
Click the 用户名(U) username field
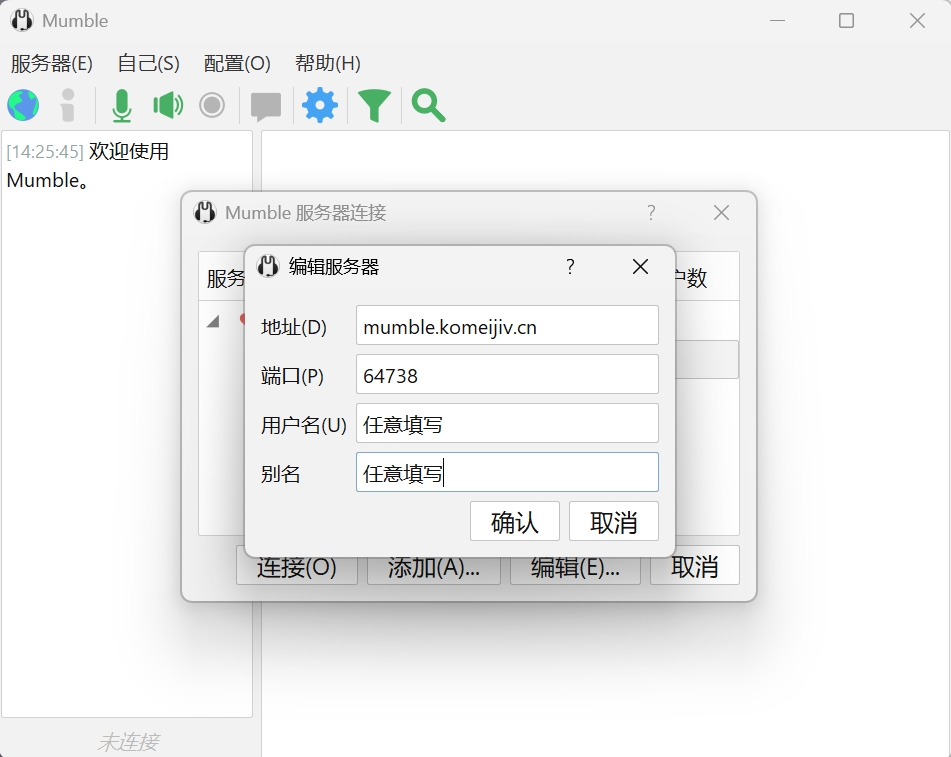tap(507, 423)
